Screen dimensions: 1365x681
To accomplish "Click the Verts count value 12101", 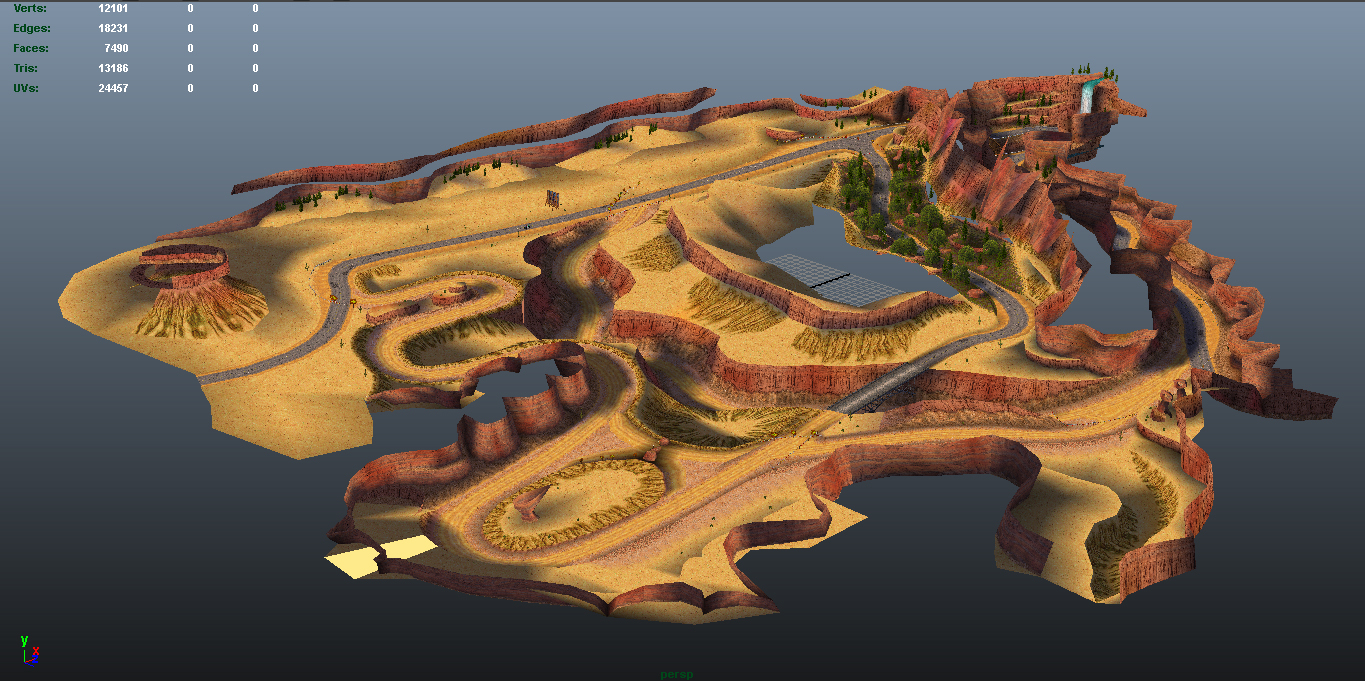I will click(x=113, y=8).
